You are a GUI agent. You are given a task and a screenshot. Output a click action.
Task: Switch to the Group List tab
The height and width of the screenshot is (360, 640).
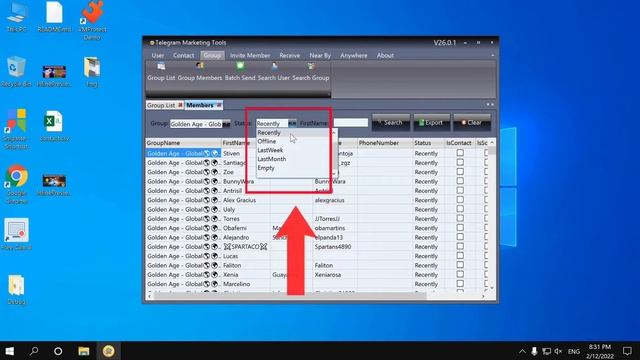click(161, 105)
